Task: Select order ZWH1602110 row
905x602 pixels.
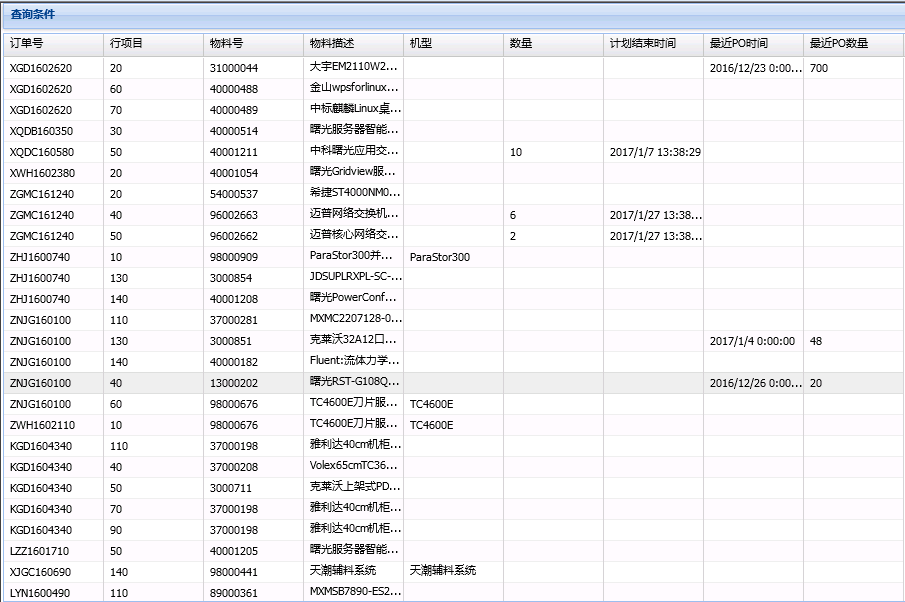Action: [x=454, y=425]
